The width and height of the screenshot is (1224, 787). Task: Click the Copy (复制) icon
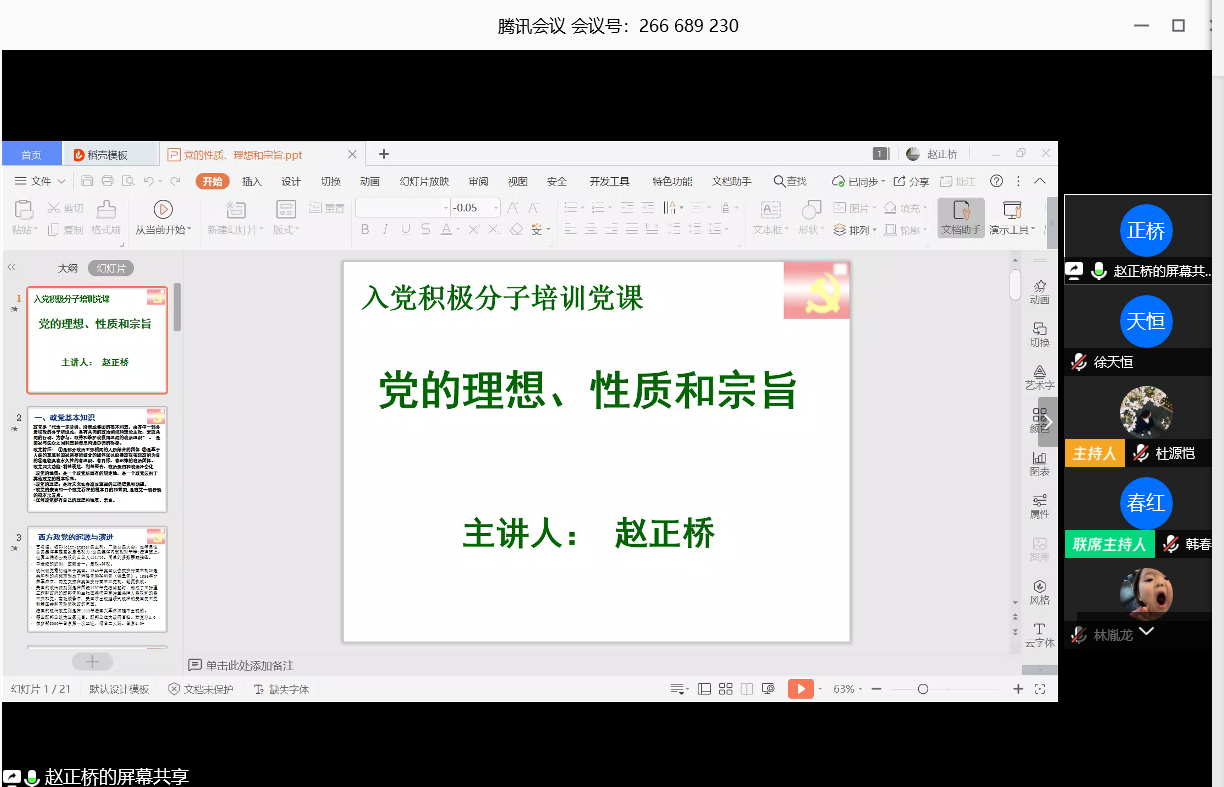pos(54,229)
